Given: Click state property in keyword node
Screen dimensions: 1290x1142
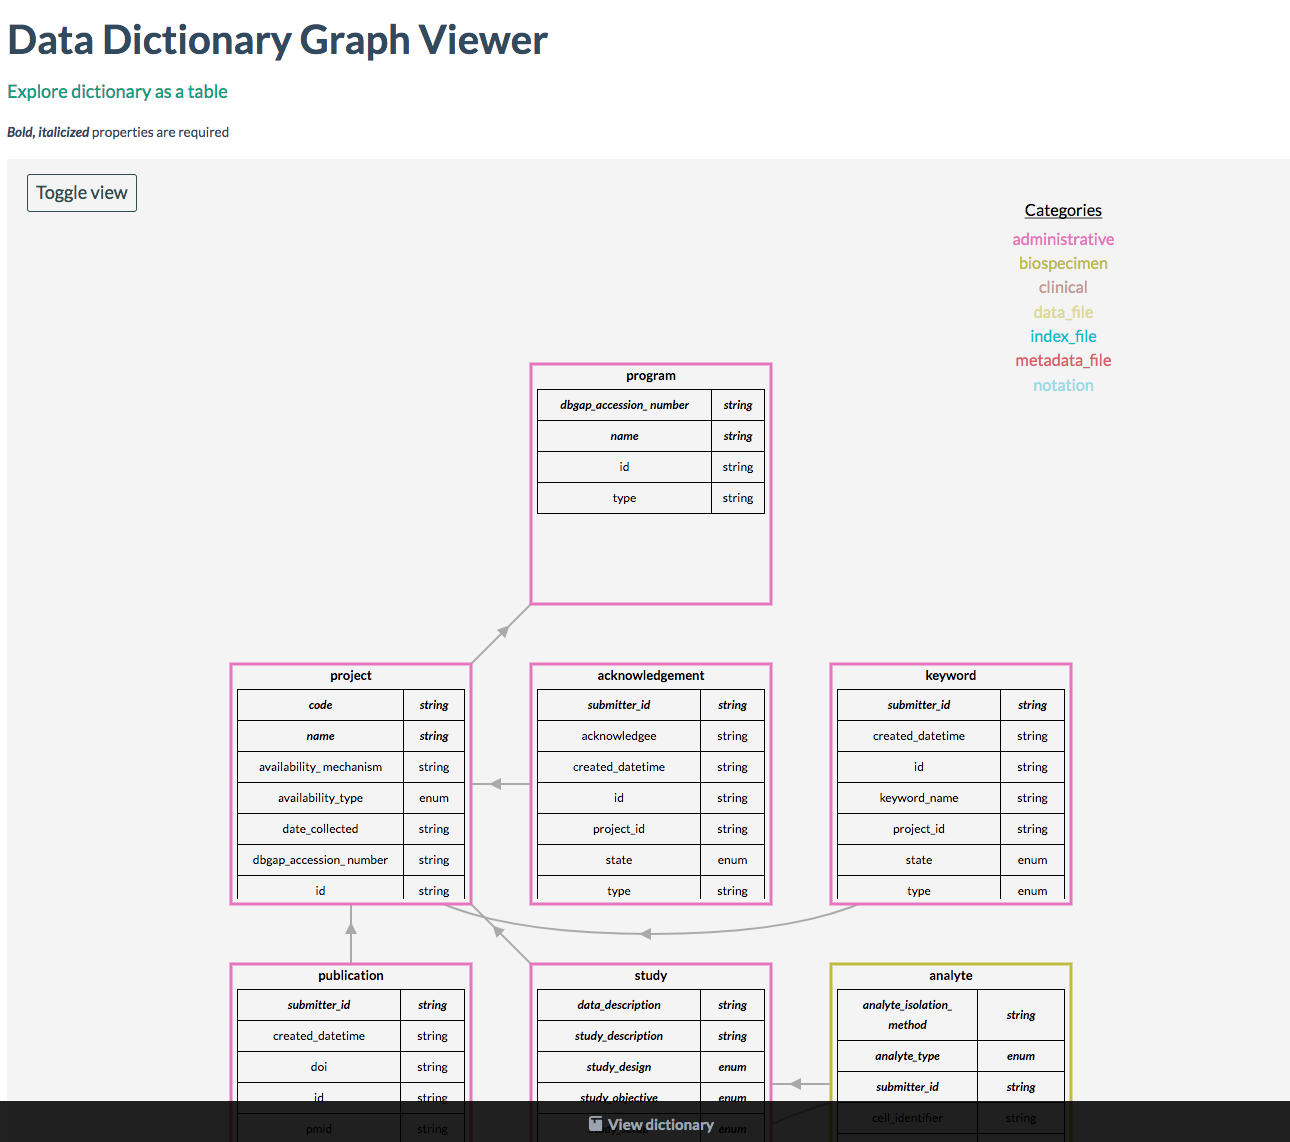Looking at the screenshot, I should pos(919,860).
